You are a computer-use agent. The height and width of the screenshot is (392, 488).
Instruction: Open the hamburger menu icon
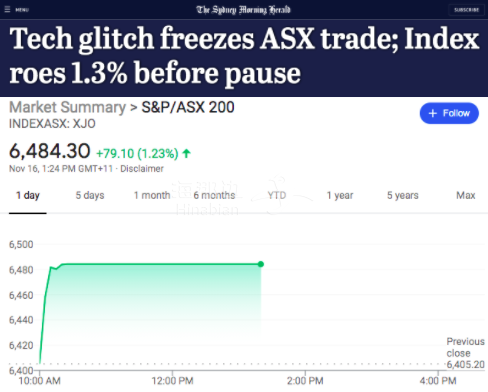tap(7, 9)
